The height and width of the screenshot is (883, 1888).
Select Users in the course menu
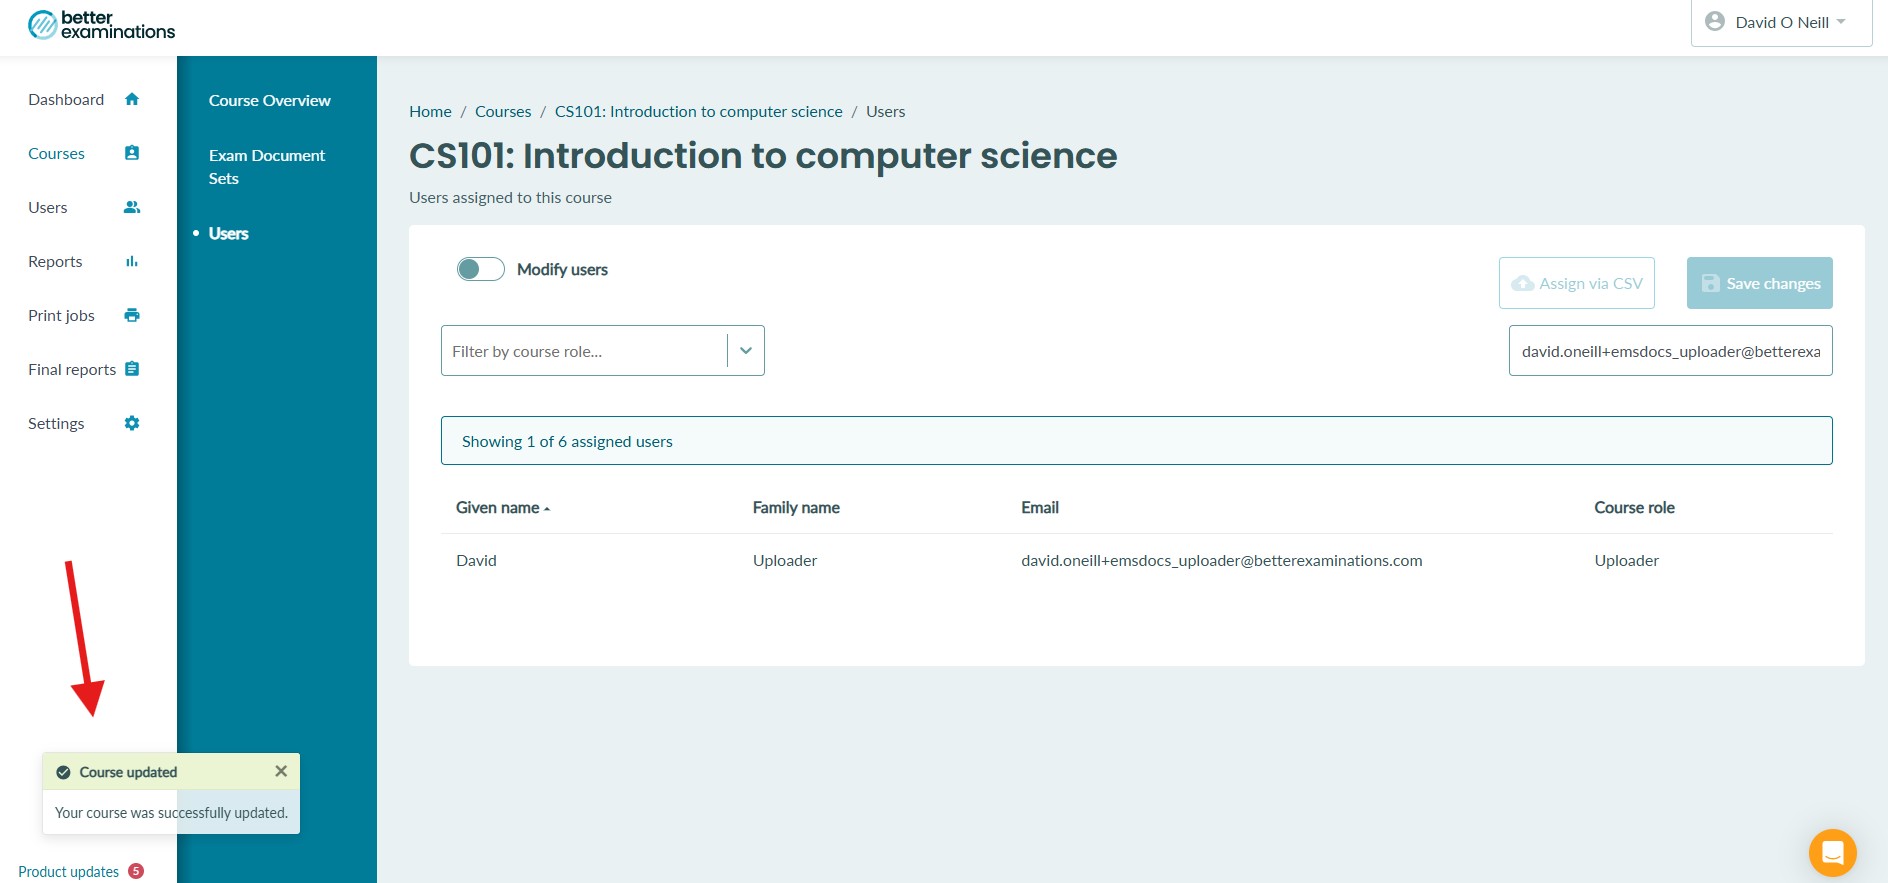pyautogui.click(x=229, y=233)
